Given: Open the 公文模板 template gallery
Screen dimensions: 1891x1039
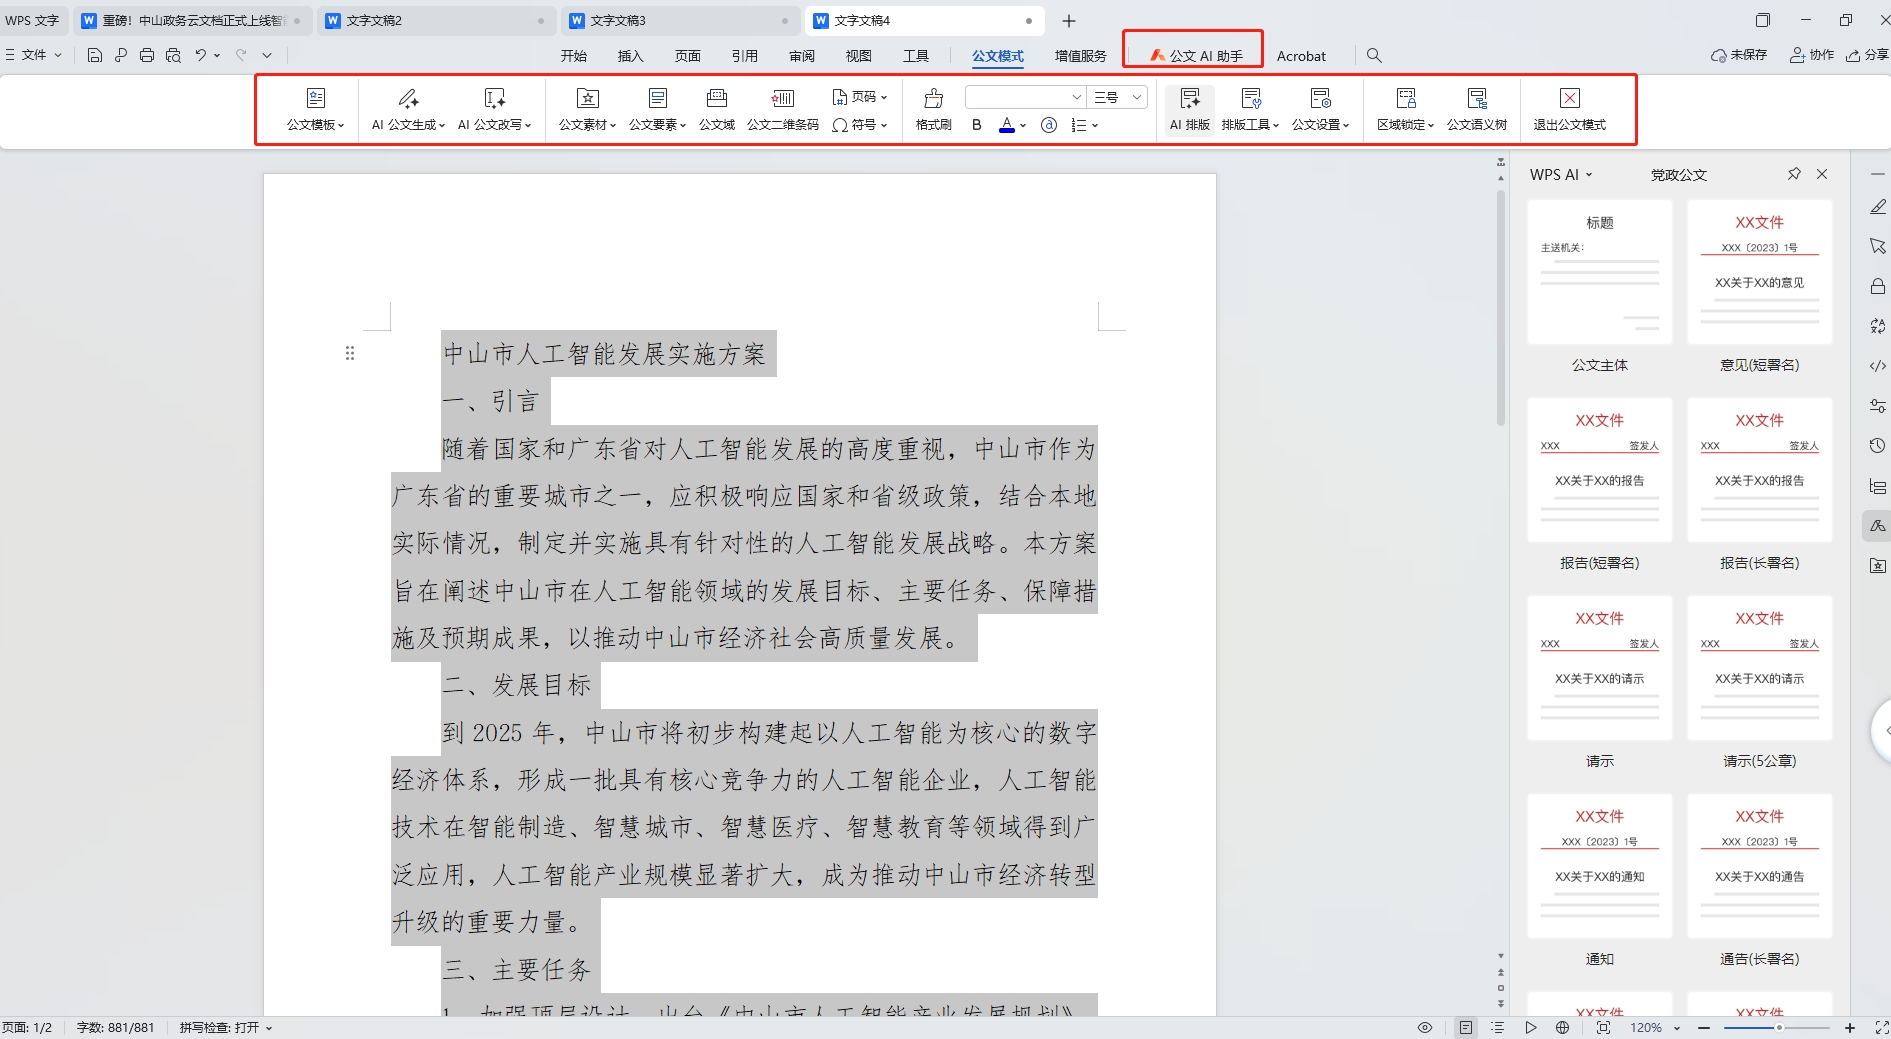Looking at the screenshot, I should [x=315, y=109].
